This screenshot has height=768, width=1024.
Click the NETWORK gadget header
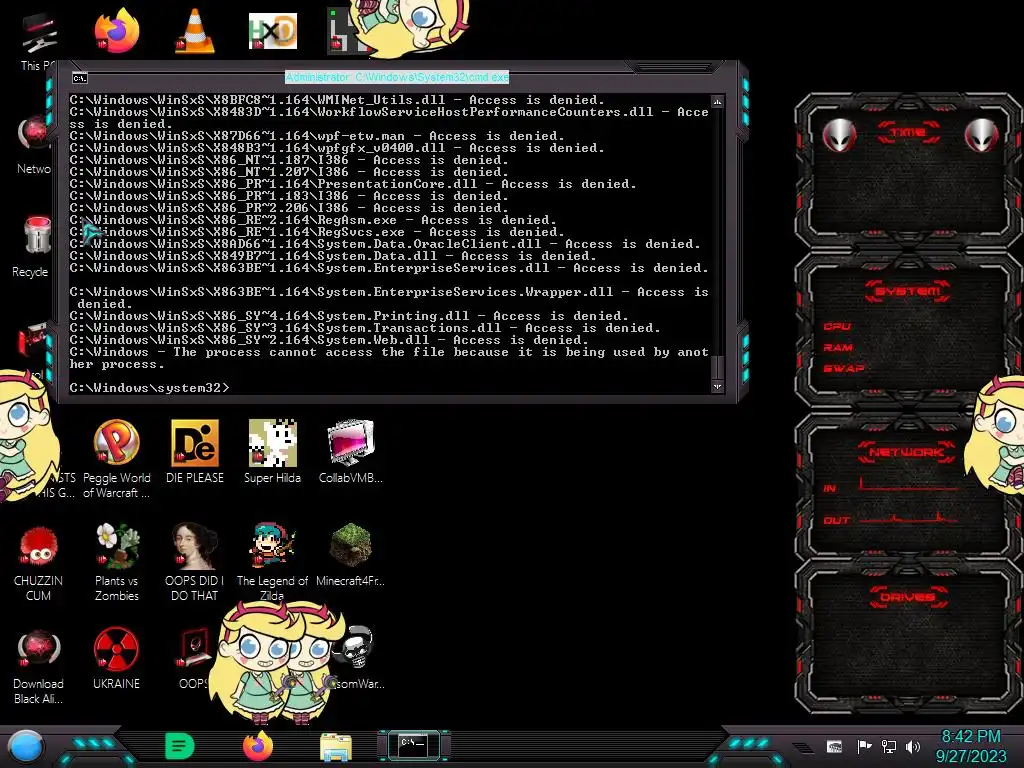pos(906,452)
